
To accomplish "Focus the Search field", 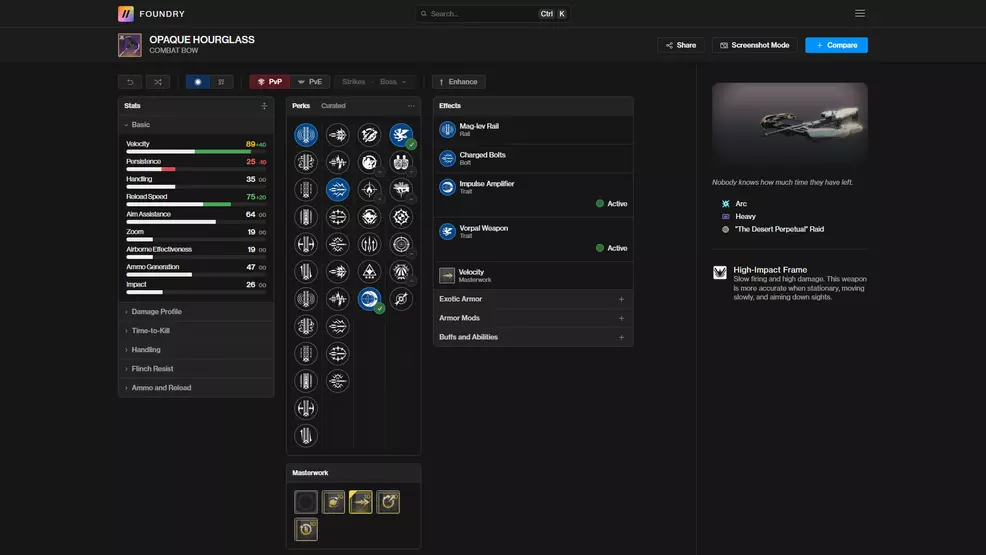I will [492, 13].
